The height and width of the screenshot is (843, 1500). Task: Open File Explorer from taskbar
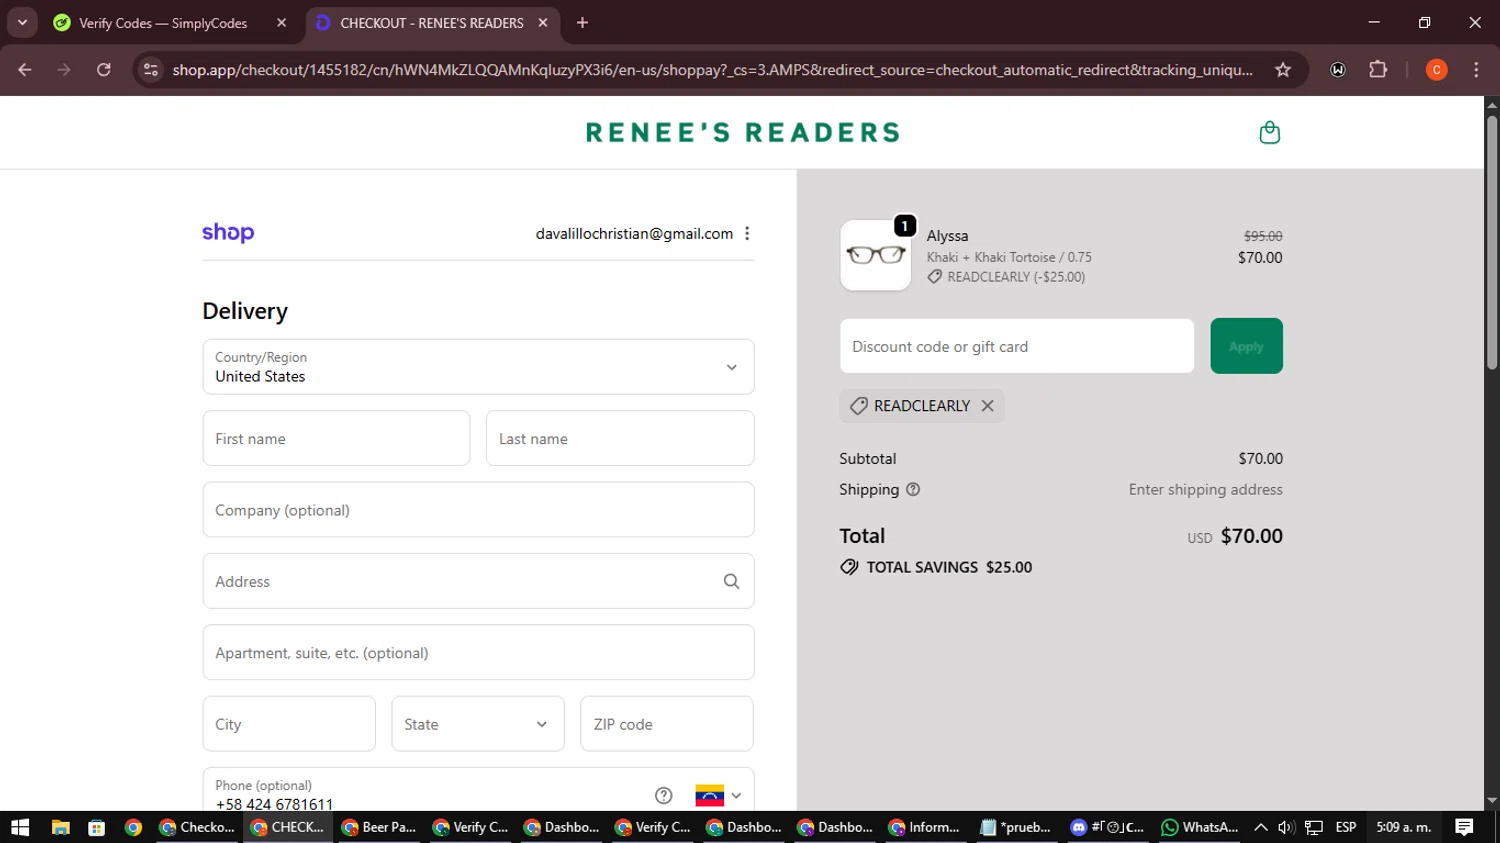click(x=61, y=827)
